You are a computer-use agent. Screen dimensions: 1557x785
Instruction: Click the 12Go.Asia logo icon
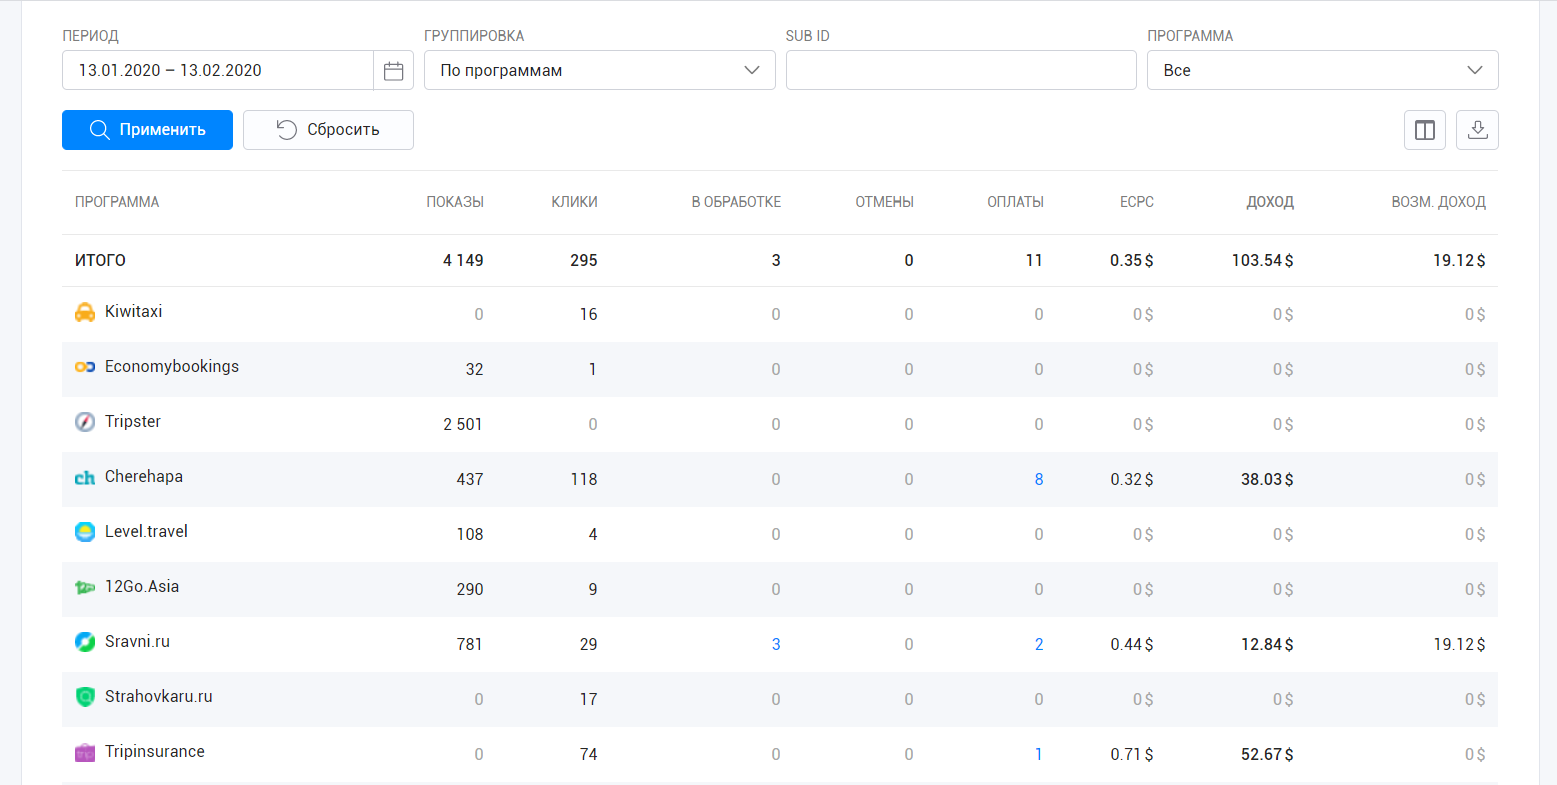[85, 587]
